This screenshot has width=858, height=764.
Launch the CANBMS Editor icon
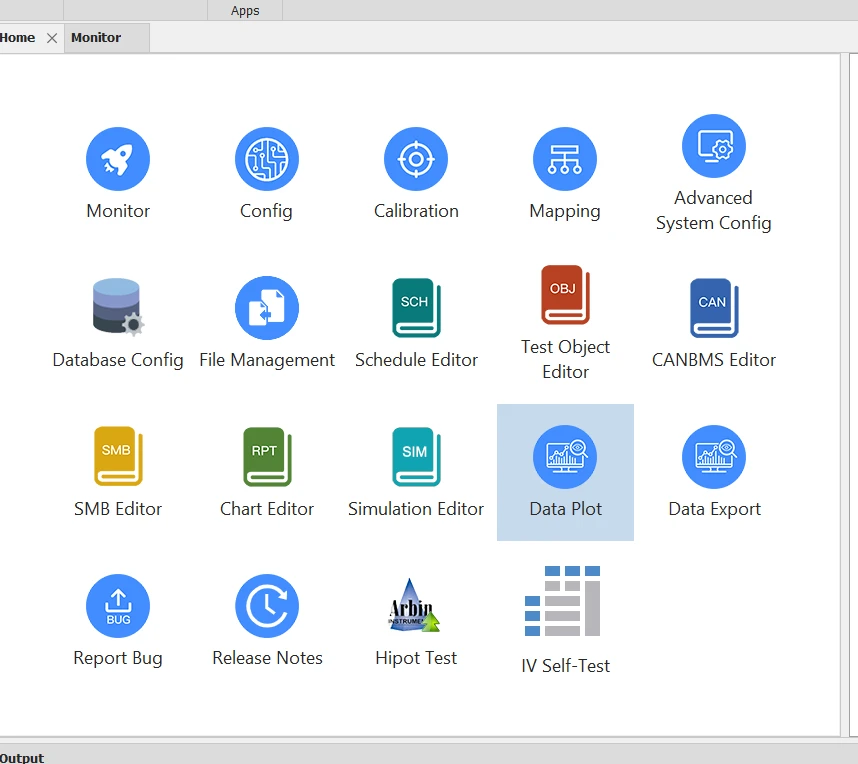pyautogui.click(x=714, y=308)
